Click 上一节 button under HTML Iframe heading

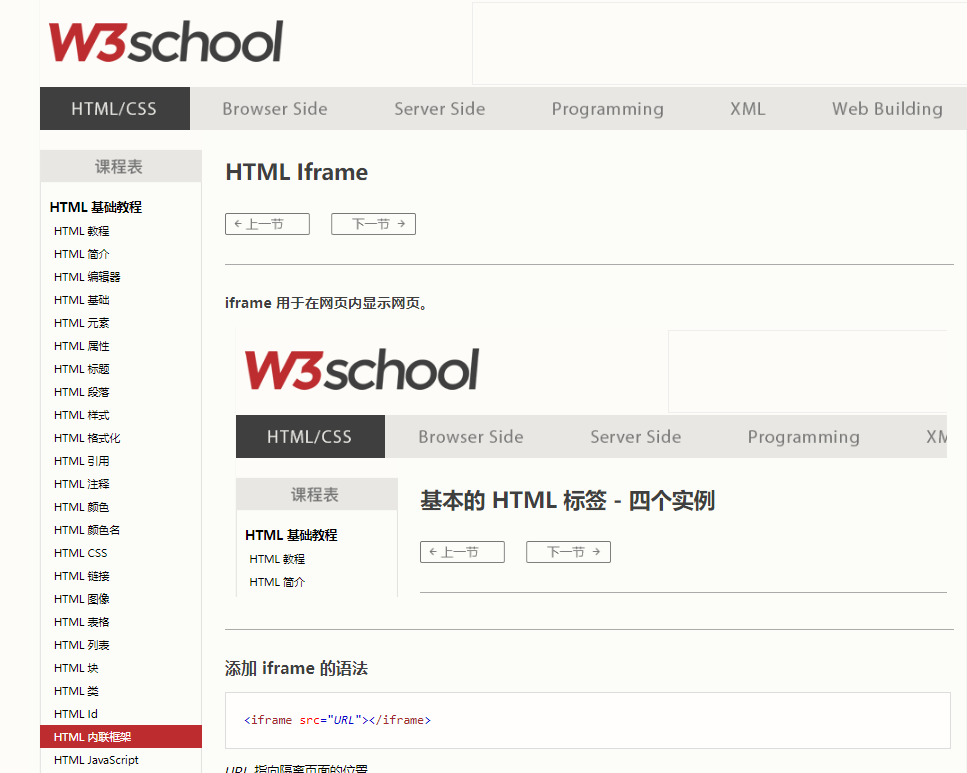(267, 224)
